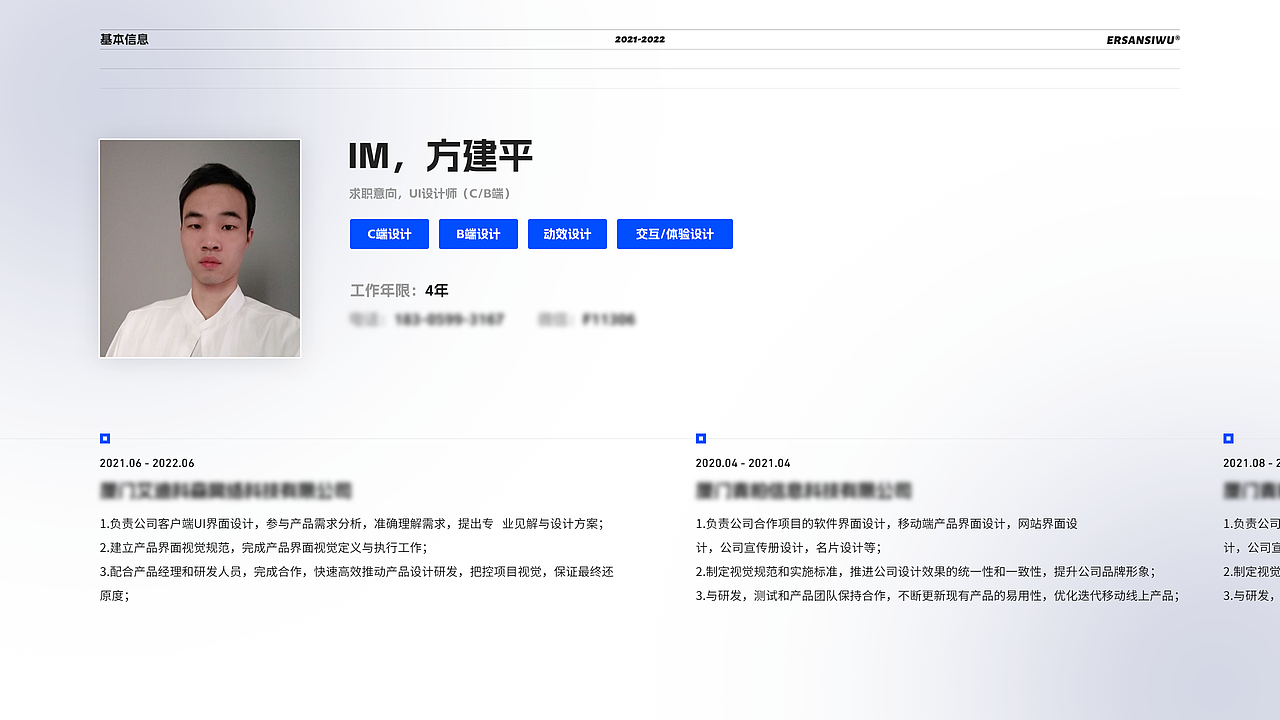Image resolution: width=1280 pixels, height=720 pixels.
Task: Click the line starting 1.负责公司客户端UI界面设计
Action: pyautogui.click(x=352, y=523)
